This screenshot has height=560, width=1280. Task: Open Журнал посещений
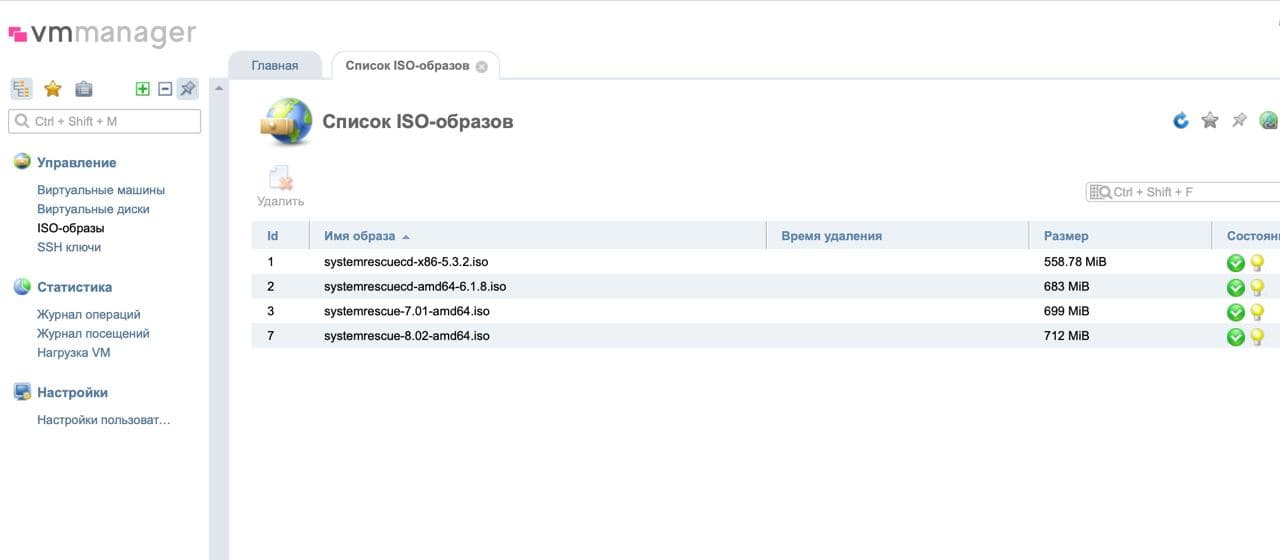[93, 333]
